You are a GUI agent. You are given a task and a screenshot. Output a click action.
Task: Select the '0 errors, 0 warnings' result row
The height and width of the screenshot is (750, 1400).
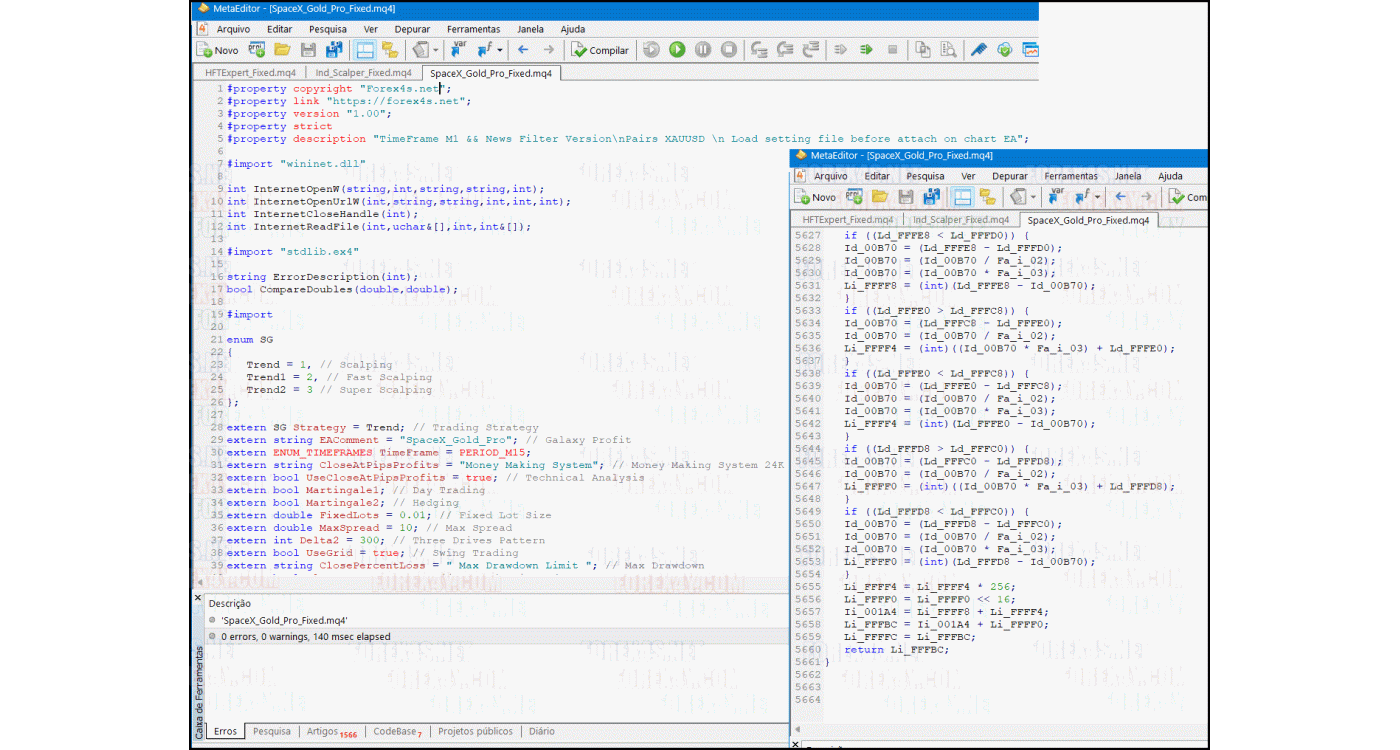pyautogui.click(x=305, y=636)
